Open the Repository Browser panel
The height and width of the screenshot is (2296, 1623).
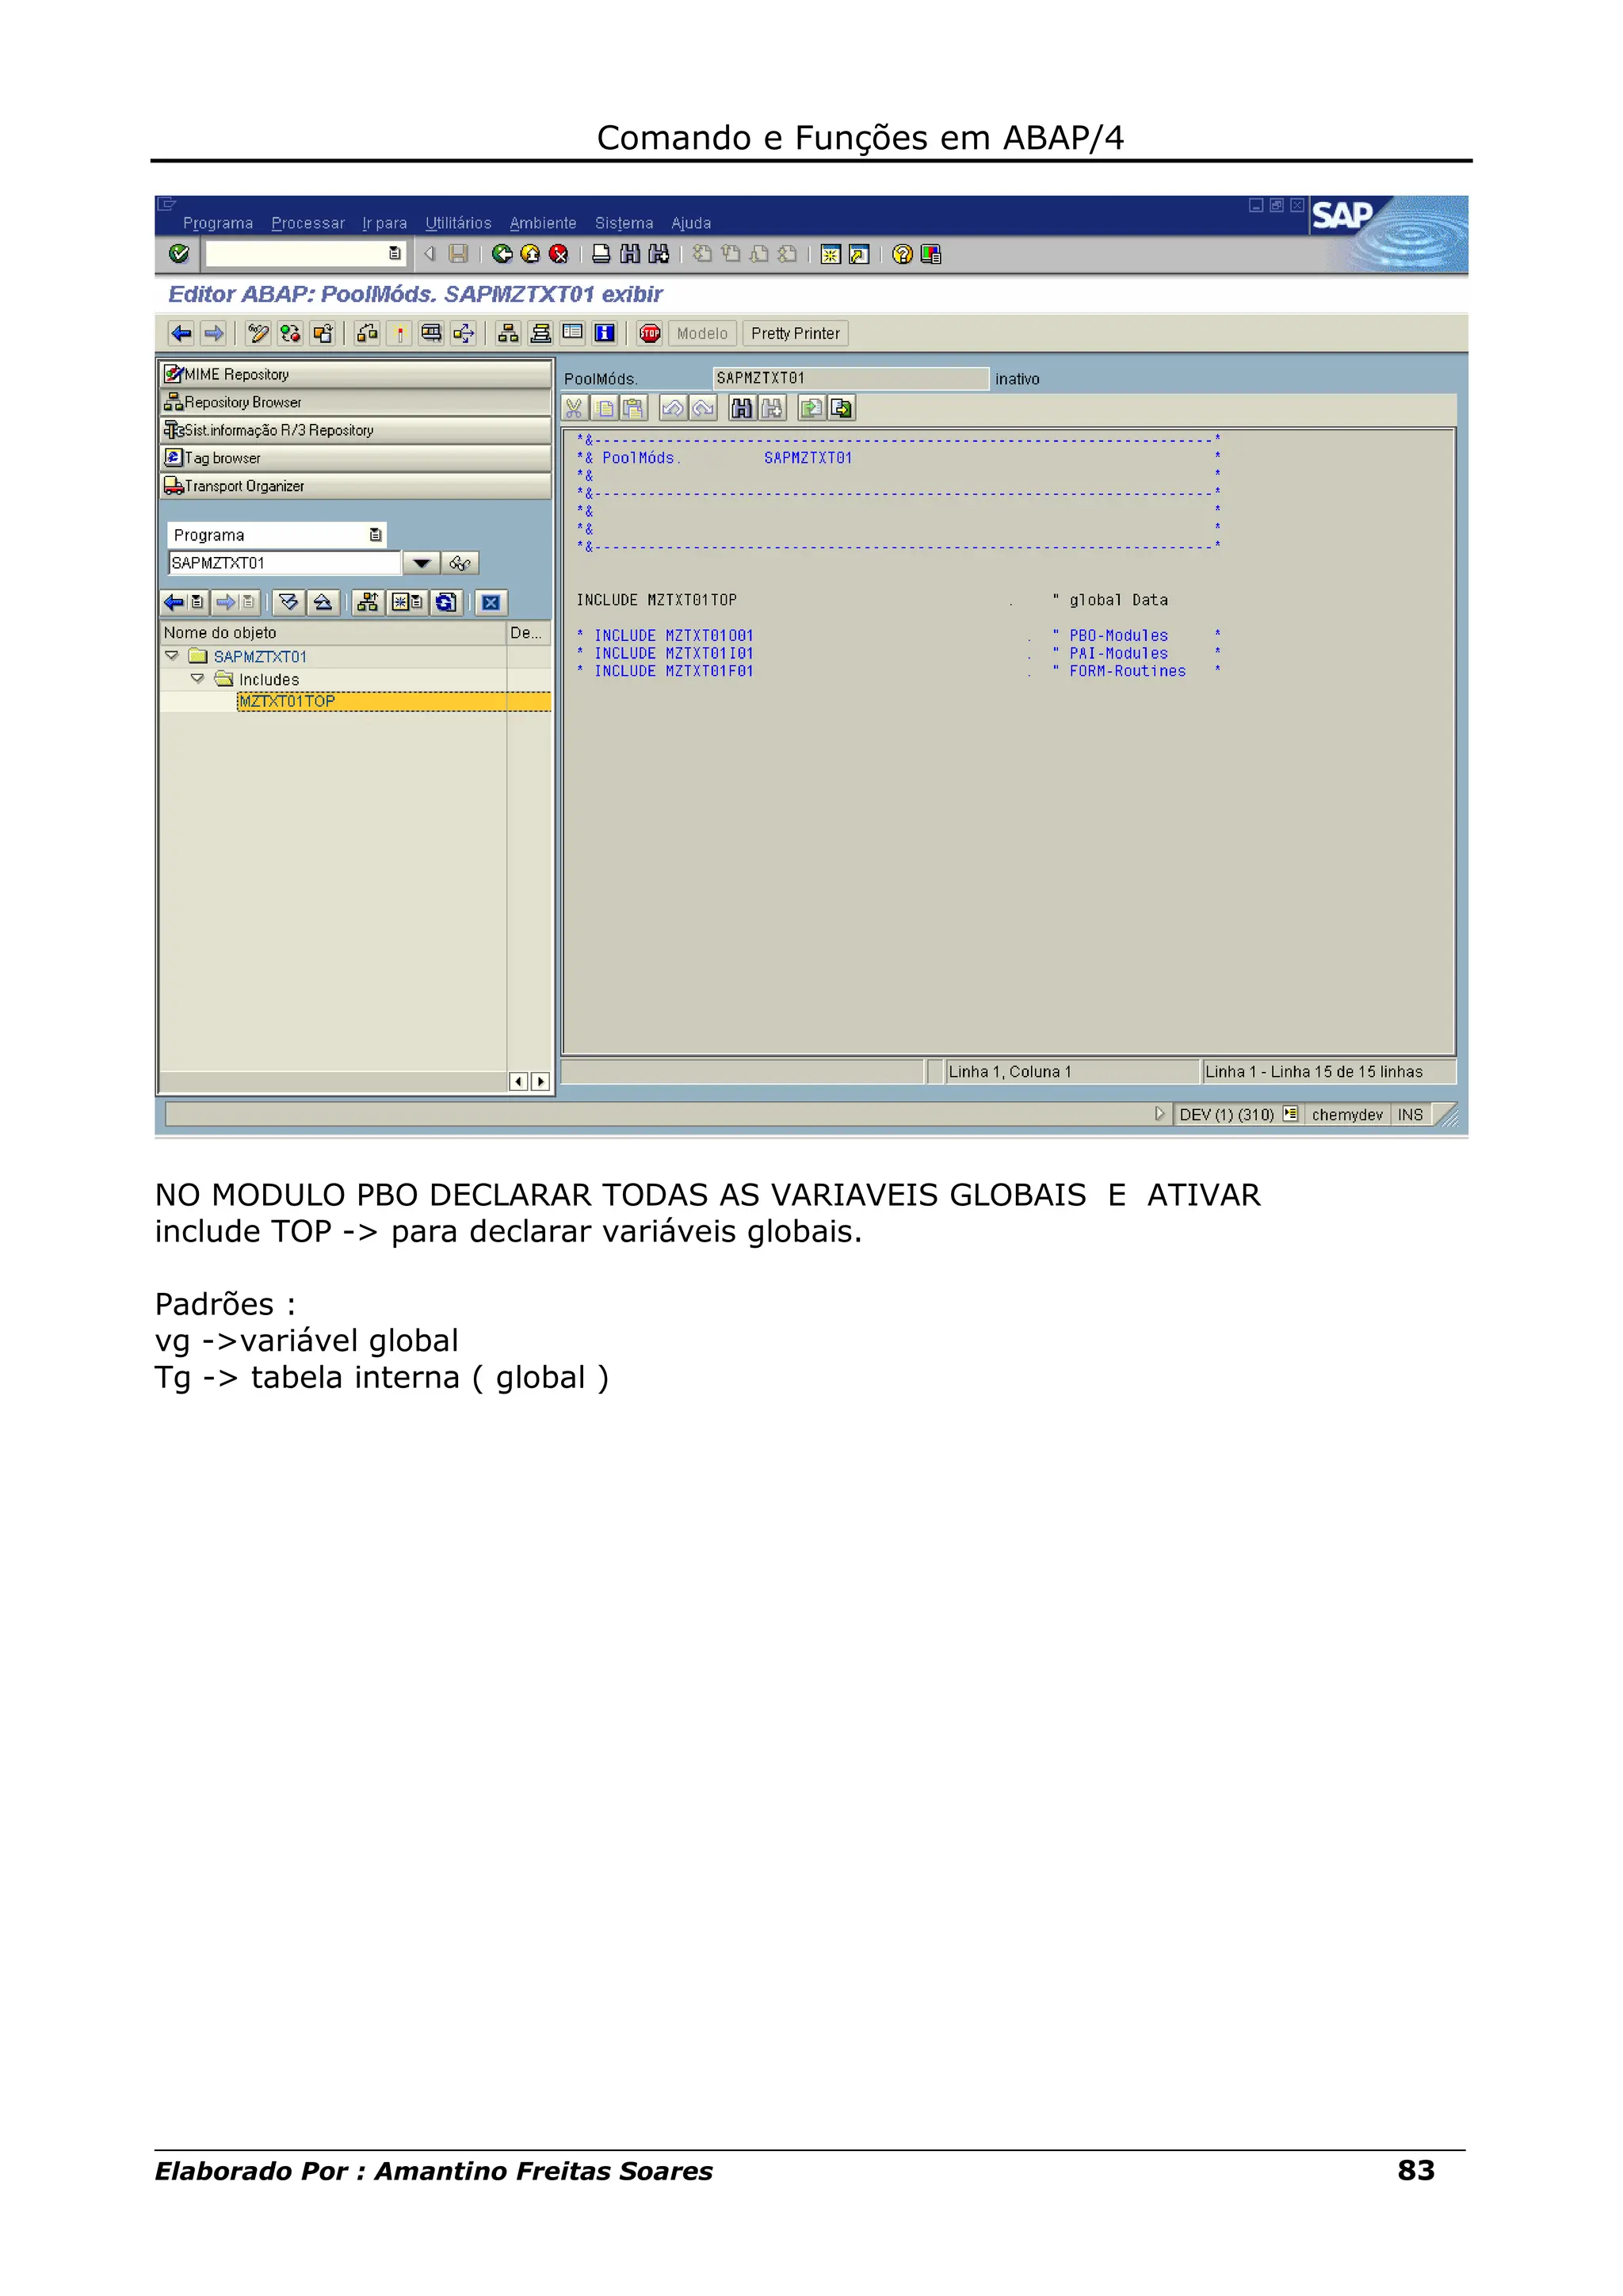(242, 402)
